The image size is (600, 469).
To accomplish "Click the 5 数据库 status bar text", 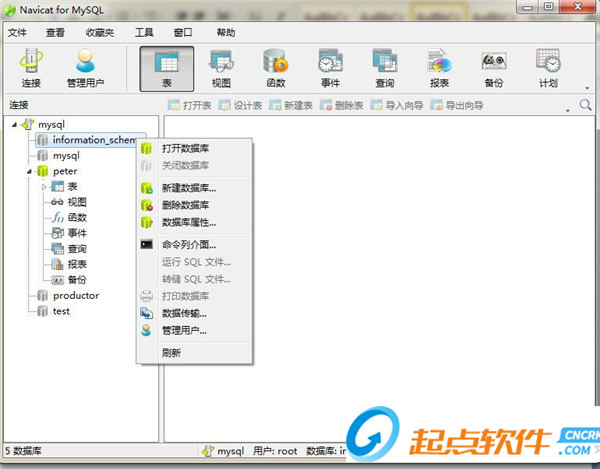I will tap(23, 451).
